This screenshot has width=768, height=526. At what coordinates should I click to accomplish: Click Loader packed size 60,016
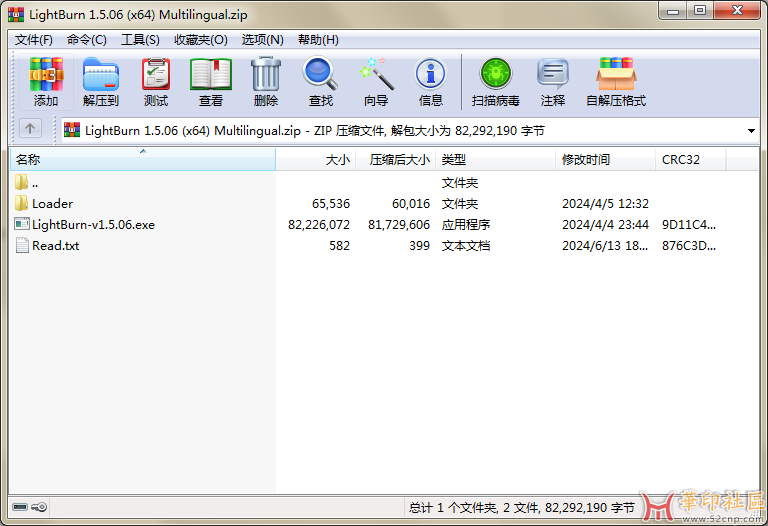click(411, 204)
